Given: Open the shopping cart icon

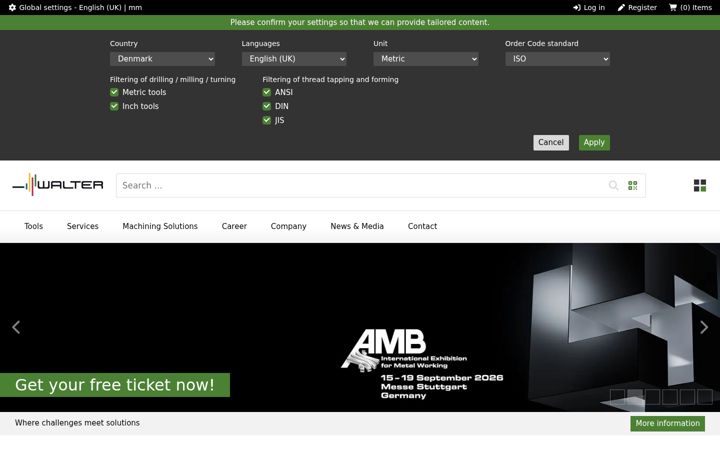Looking at the screenshot, I should tap(673, 7).
